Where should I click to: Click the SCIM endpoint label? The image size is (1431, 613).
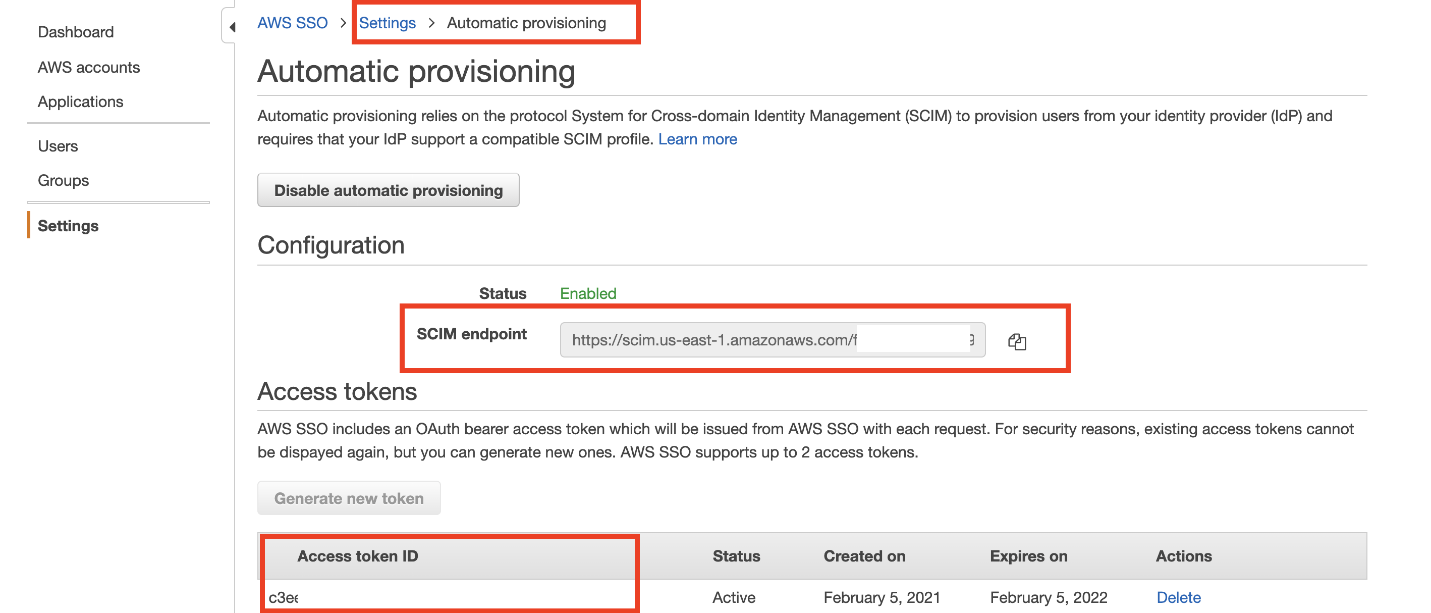(472, 334)
